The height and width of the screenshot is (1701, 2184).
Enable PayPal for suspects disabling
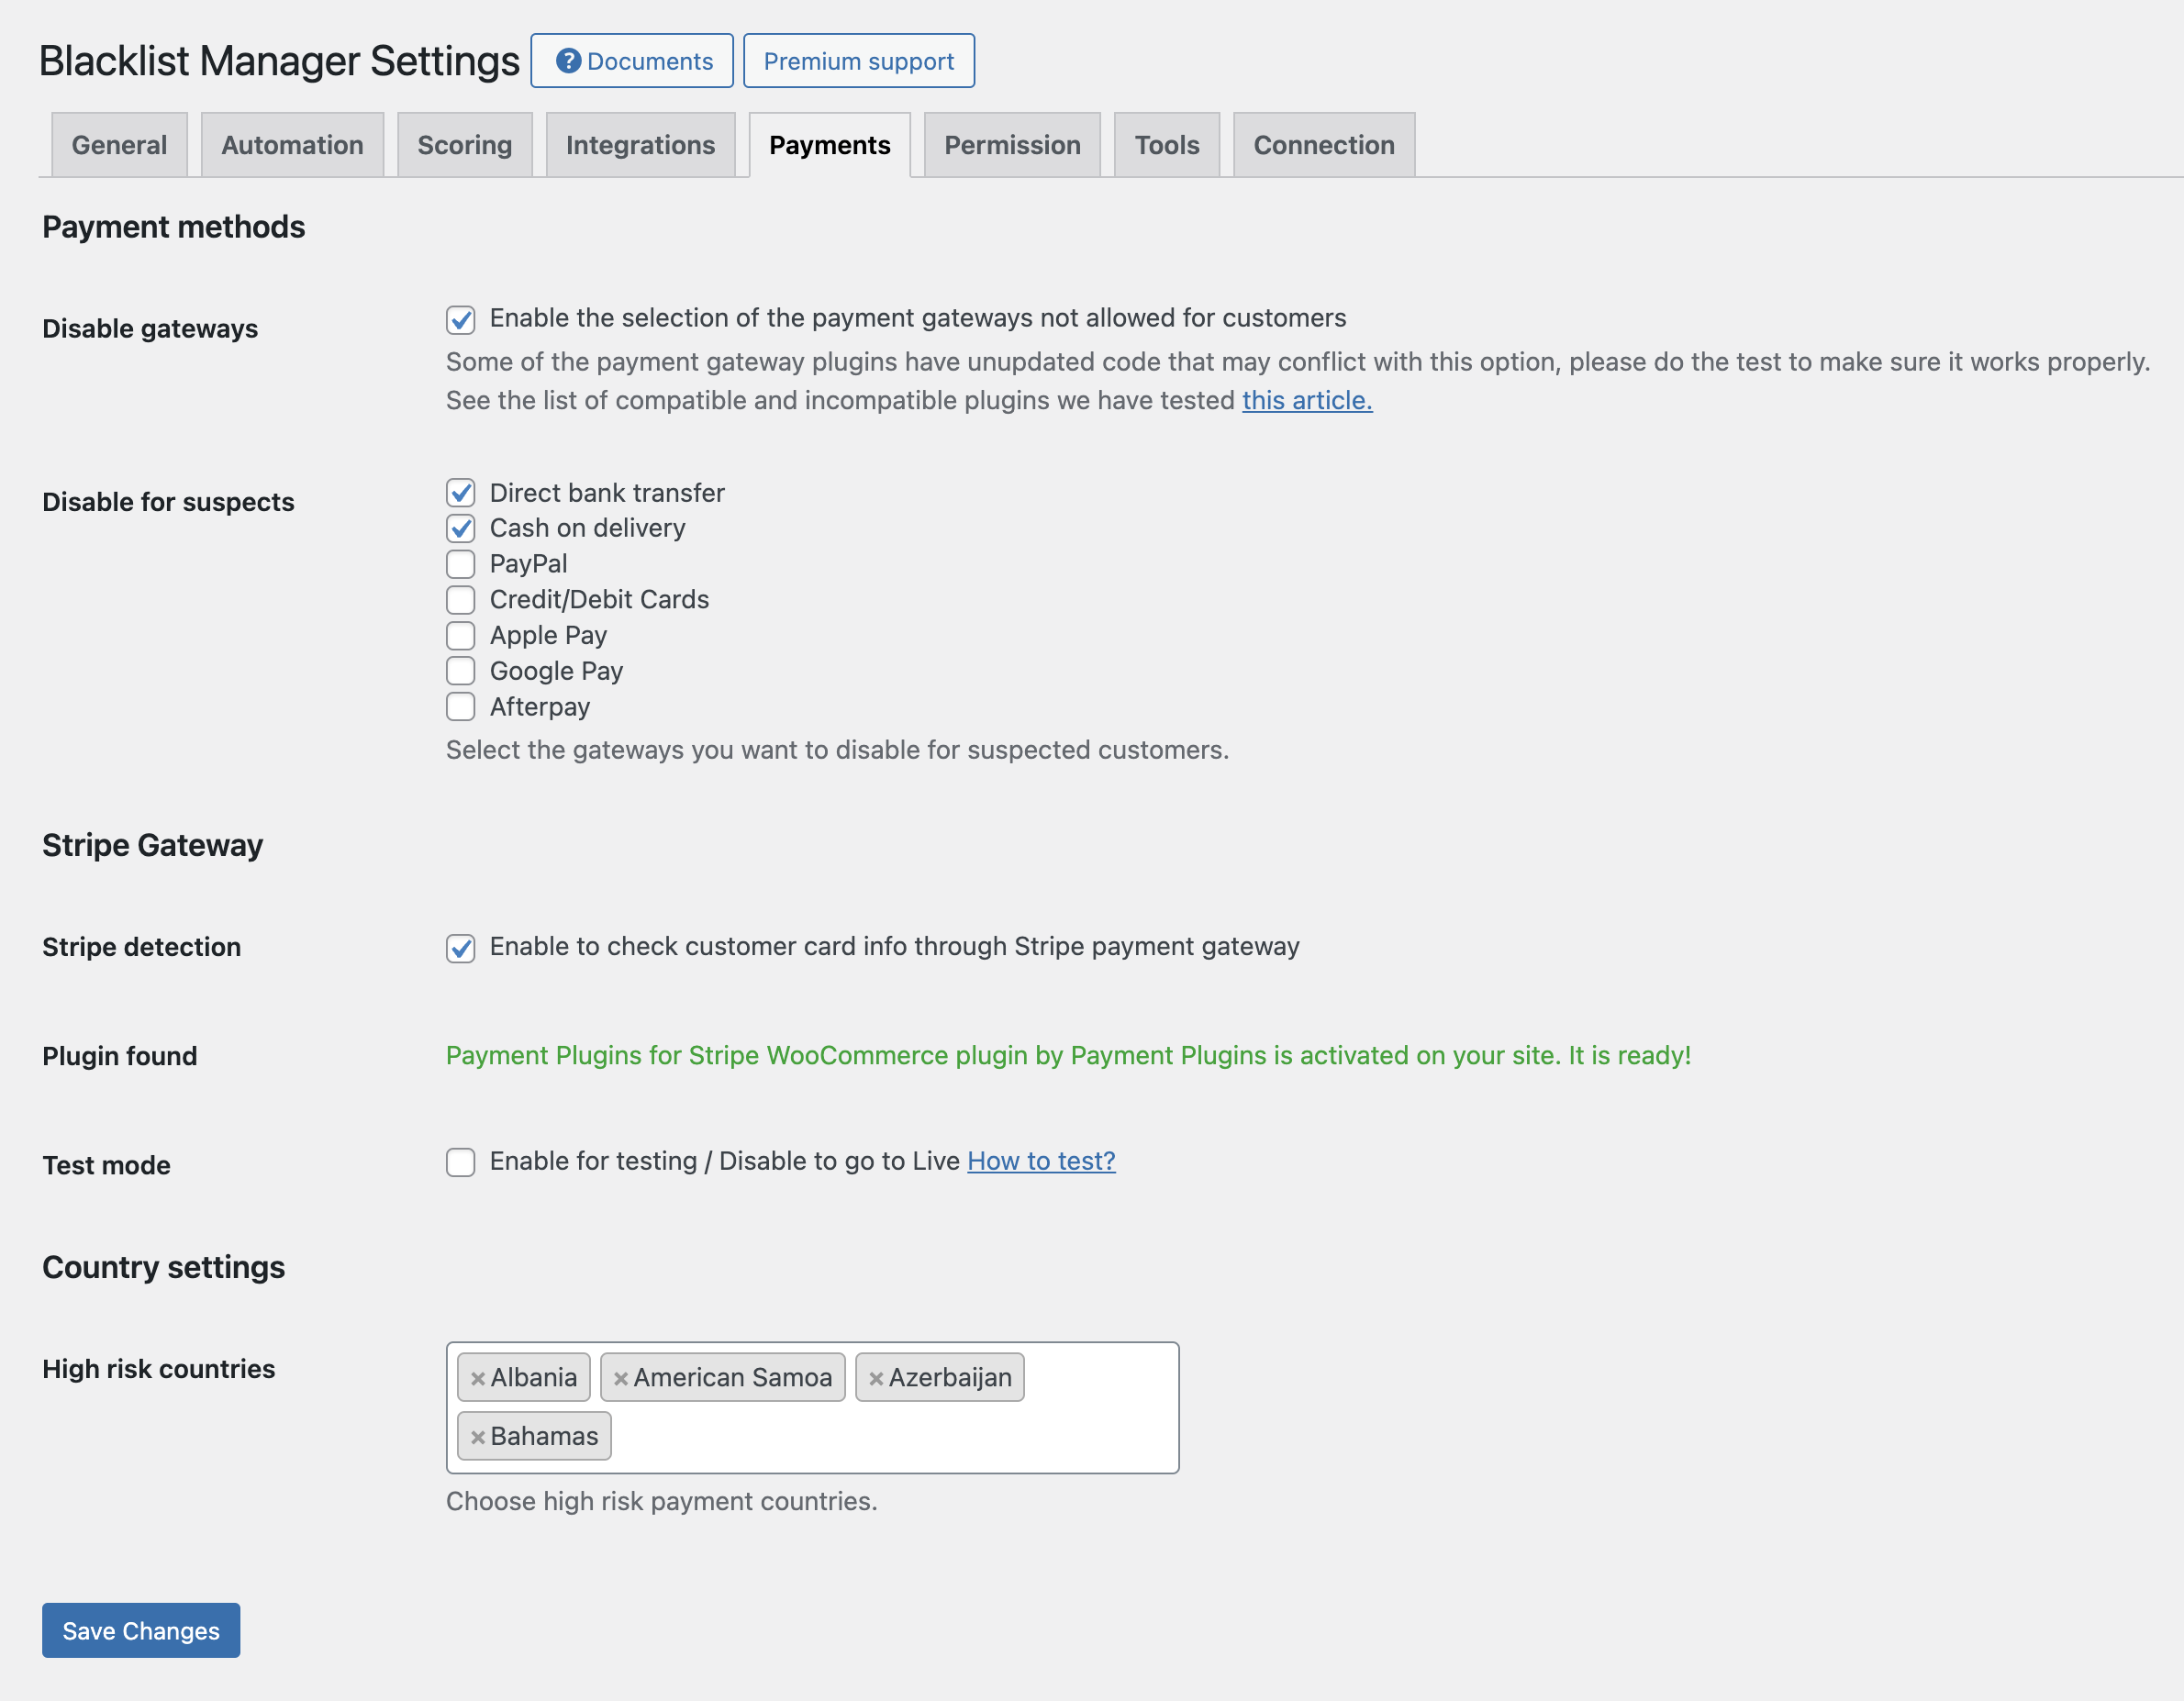click(x=460, y=564)
